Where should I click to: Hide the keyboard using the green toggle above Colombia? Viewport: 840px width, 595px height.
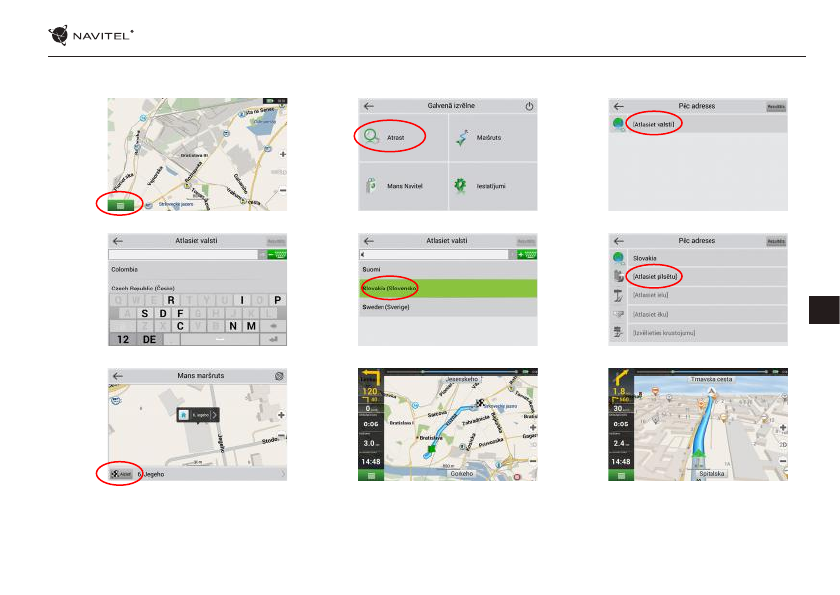[276, 254]
